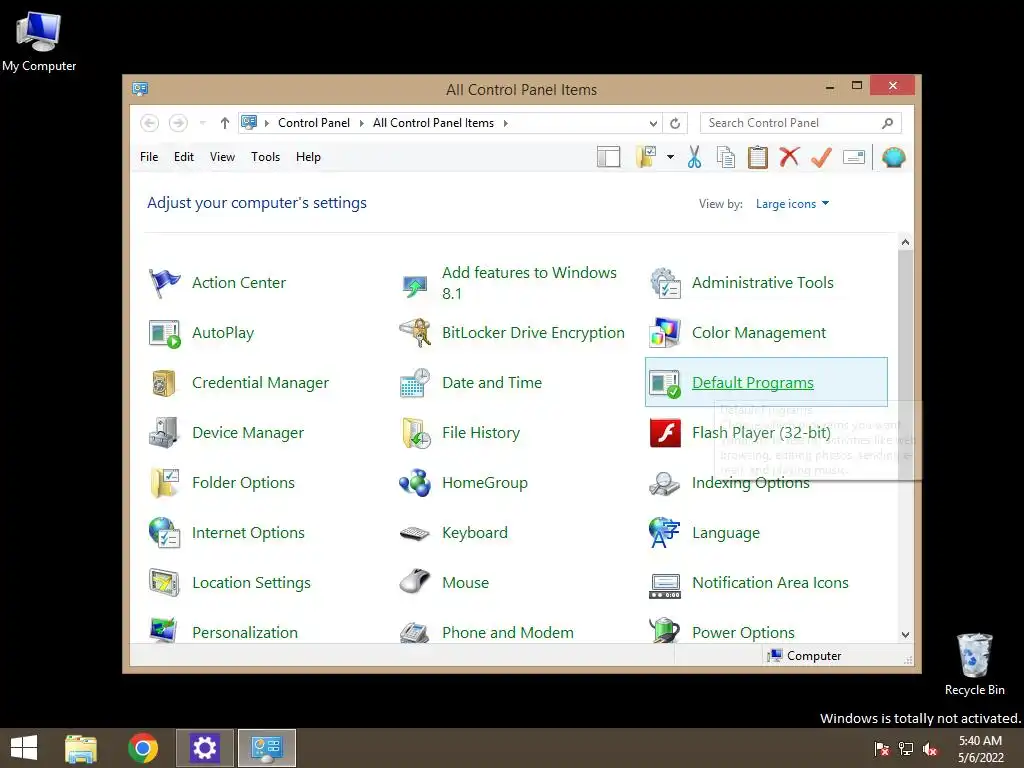Click the Personalization link

pos(245,633)
